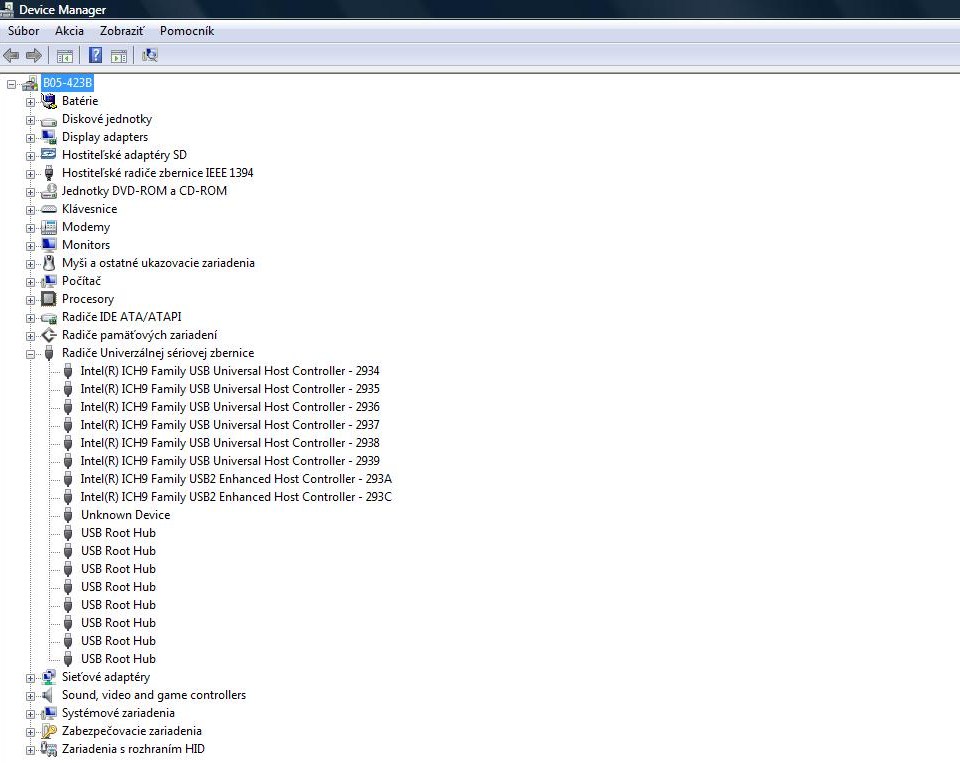Select Sound, video and game controllers
This screenshot has height=763, width=960.
(153, 695)
